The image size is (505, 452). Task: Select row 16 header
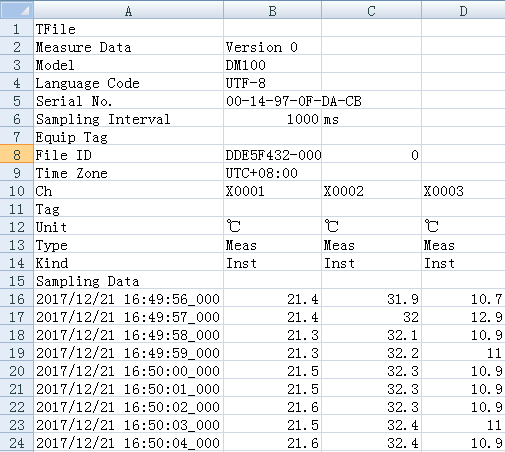(x=17, y=299)
